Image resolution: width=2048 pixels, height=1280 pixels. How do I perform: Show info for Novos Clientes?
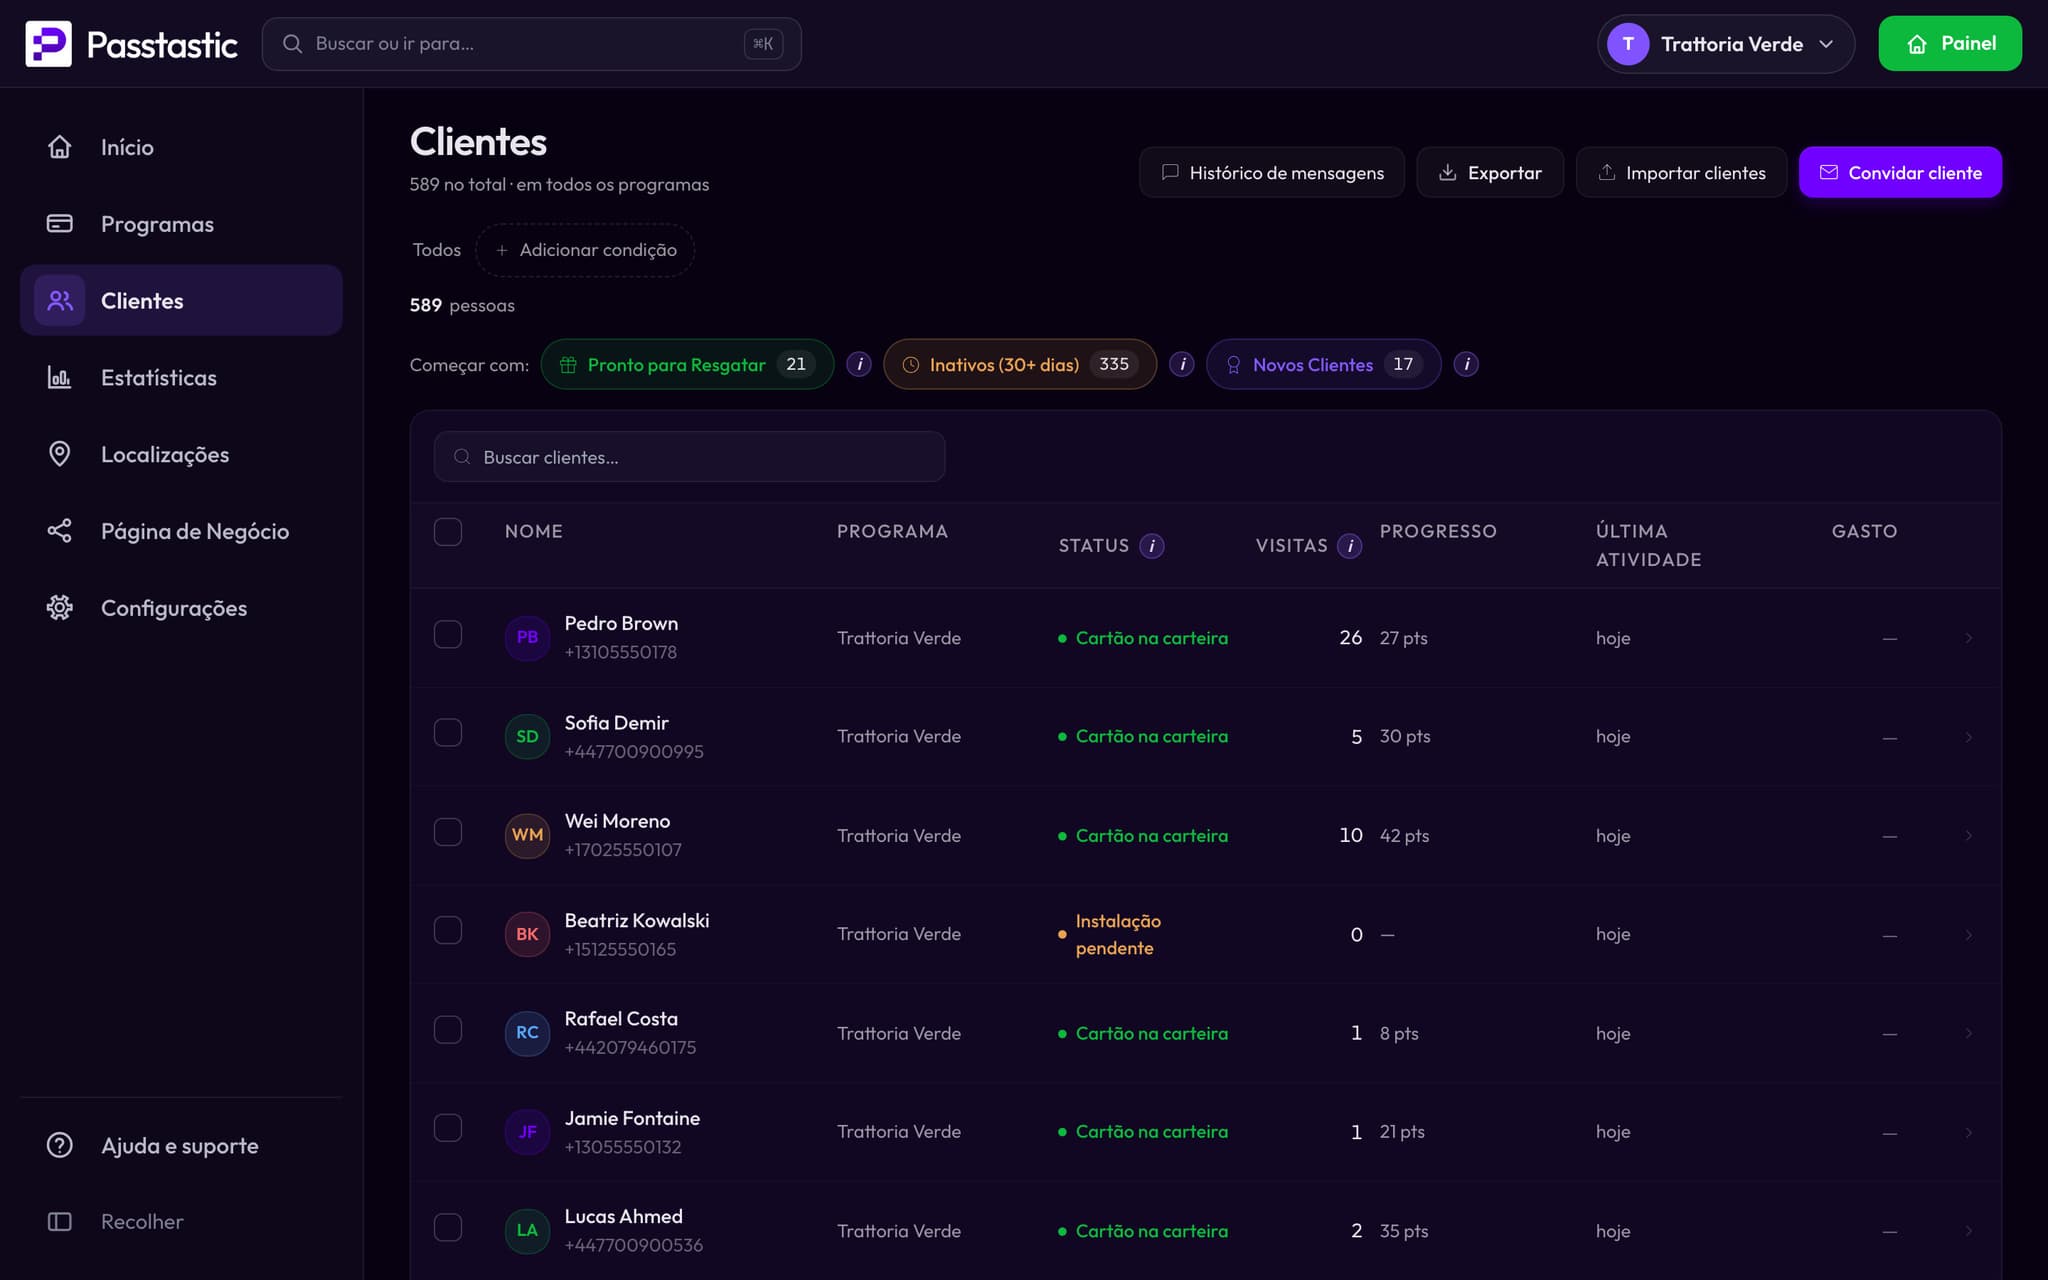tap(1467, 365)
